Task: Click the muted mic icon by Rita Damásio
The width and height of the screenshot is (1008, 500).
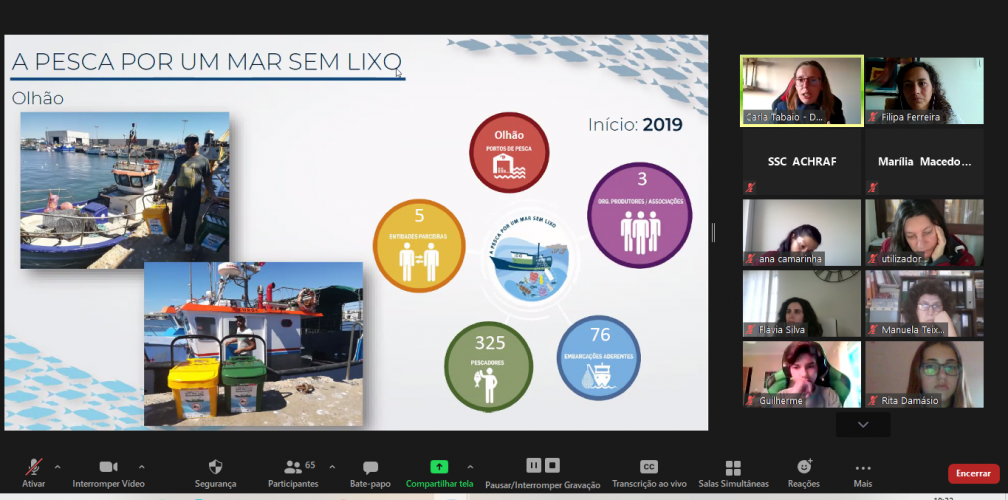Action: pyautogui.click(x=873, y=400)
